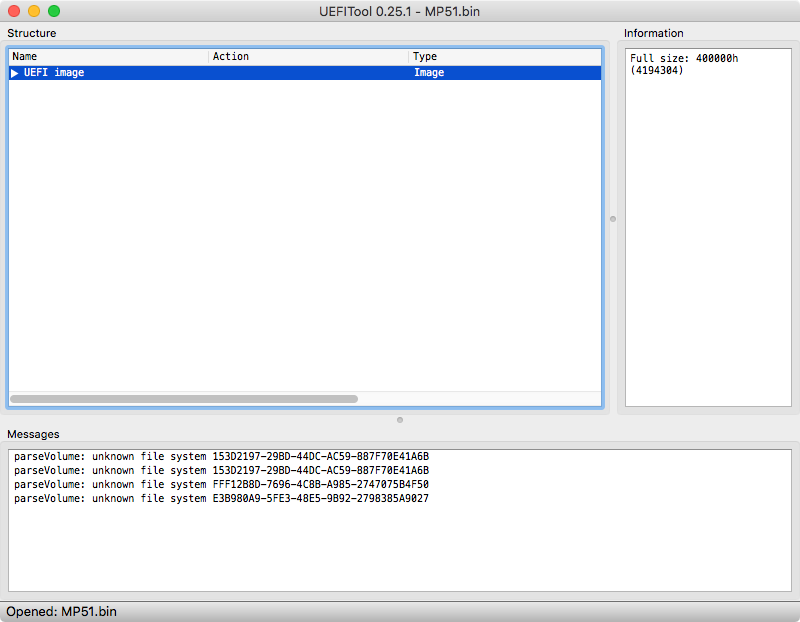The image size is (800, 622).
Task: Click the Name column header
Action: (x=108, y=56)
